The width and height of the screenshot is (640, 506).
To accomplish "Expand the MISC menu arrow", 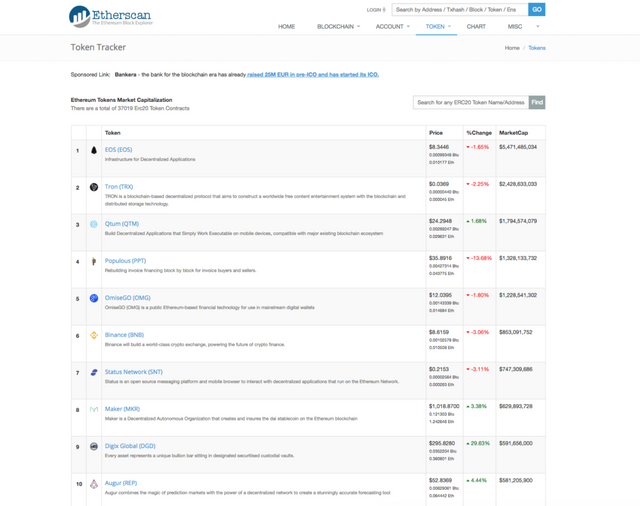I will (538, 27).
